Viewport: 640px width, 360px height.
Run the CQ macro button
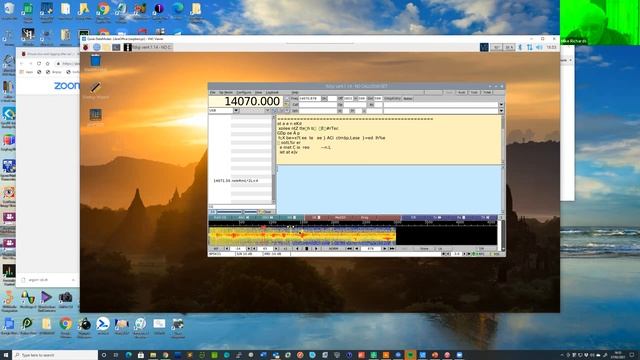pyautogui.click(x=220, y=218)
